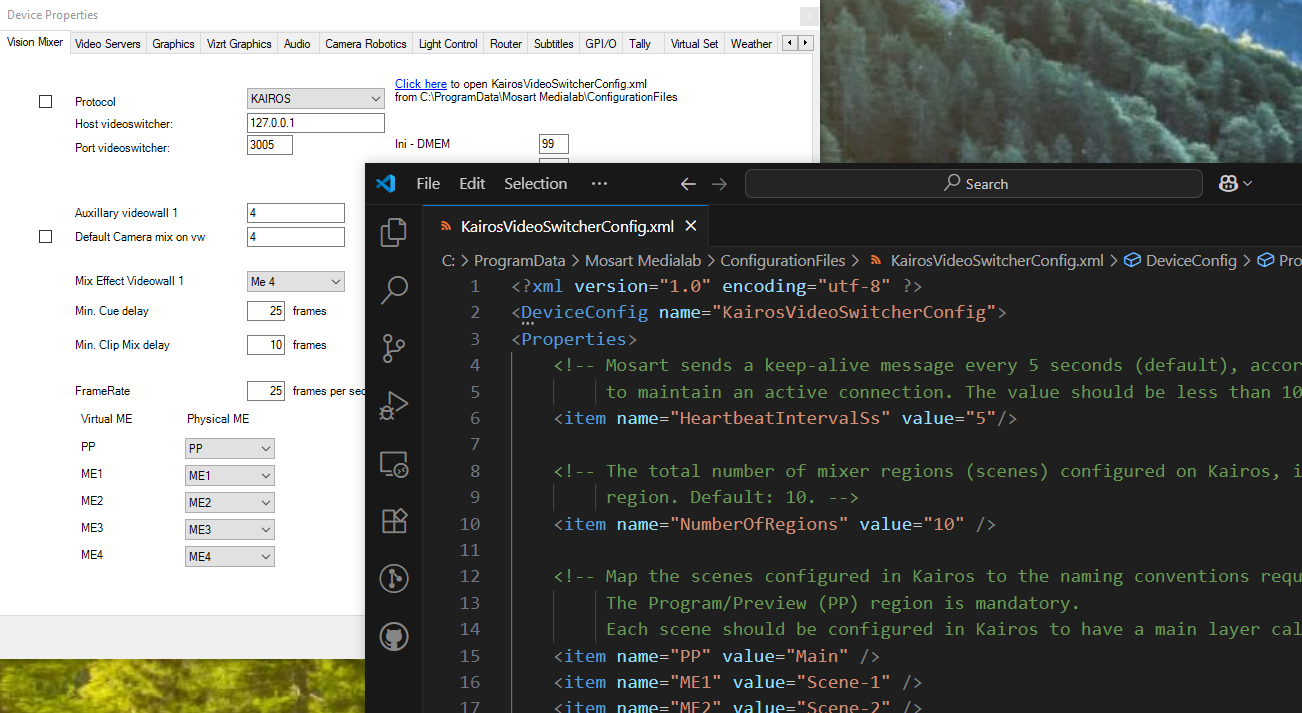
Task: Open the Source Control view
Action: (x=394, y=348)
